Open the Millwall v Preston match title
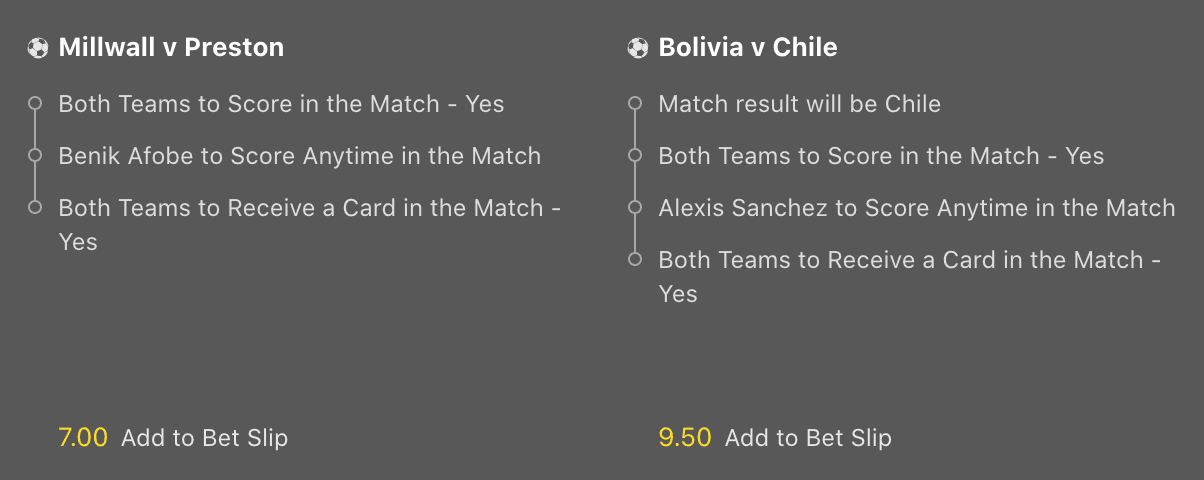Screen dimensions: 1204x480 pyautogui.click(x=171, y=47)
